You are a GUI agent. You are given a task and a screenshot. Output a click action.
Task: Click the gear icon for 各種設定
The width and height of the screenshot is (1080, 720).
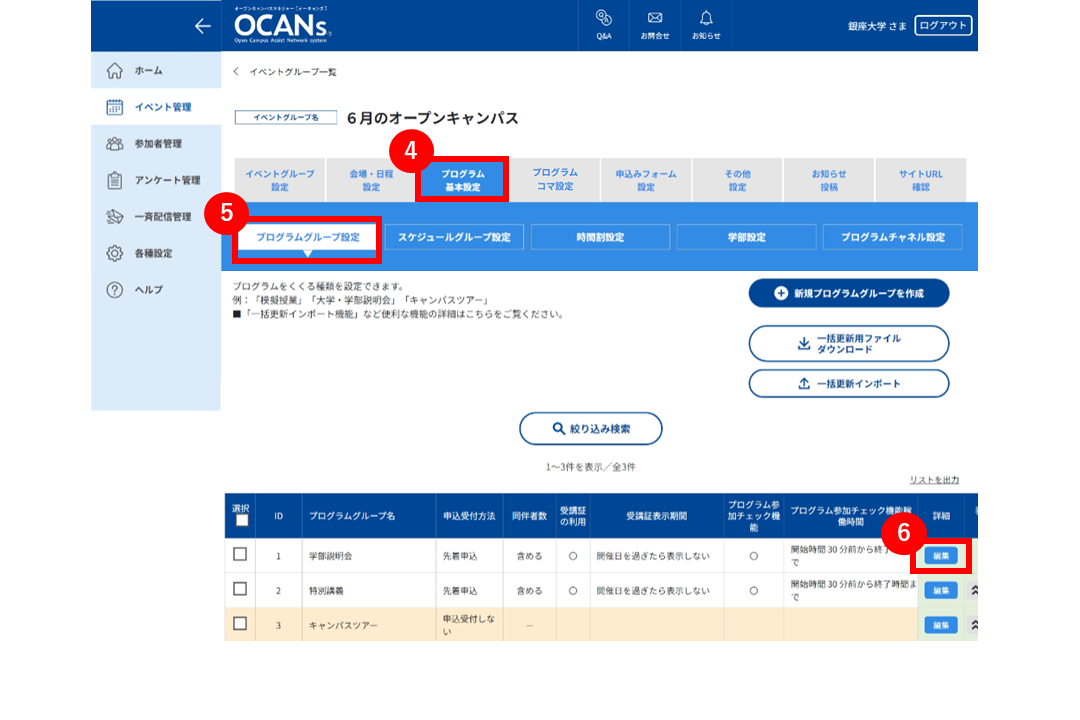[115, 253]
